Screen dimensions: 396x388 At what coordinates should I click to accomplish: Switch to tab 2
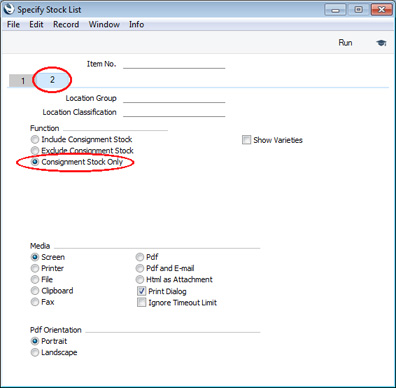[52, 80]
